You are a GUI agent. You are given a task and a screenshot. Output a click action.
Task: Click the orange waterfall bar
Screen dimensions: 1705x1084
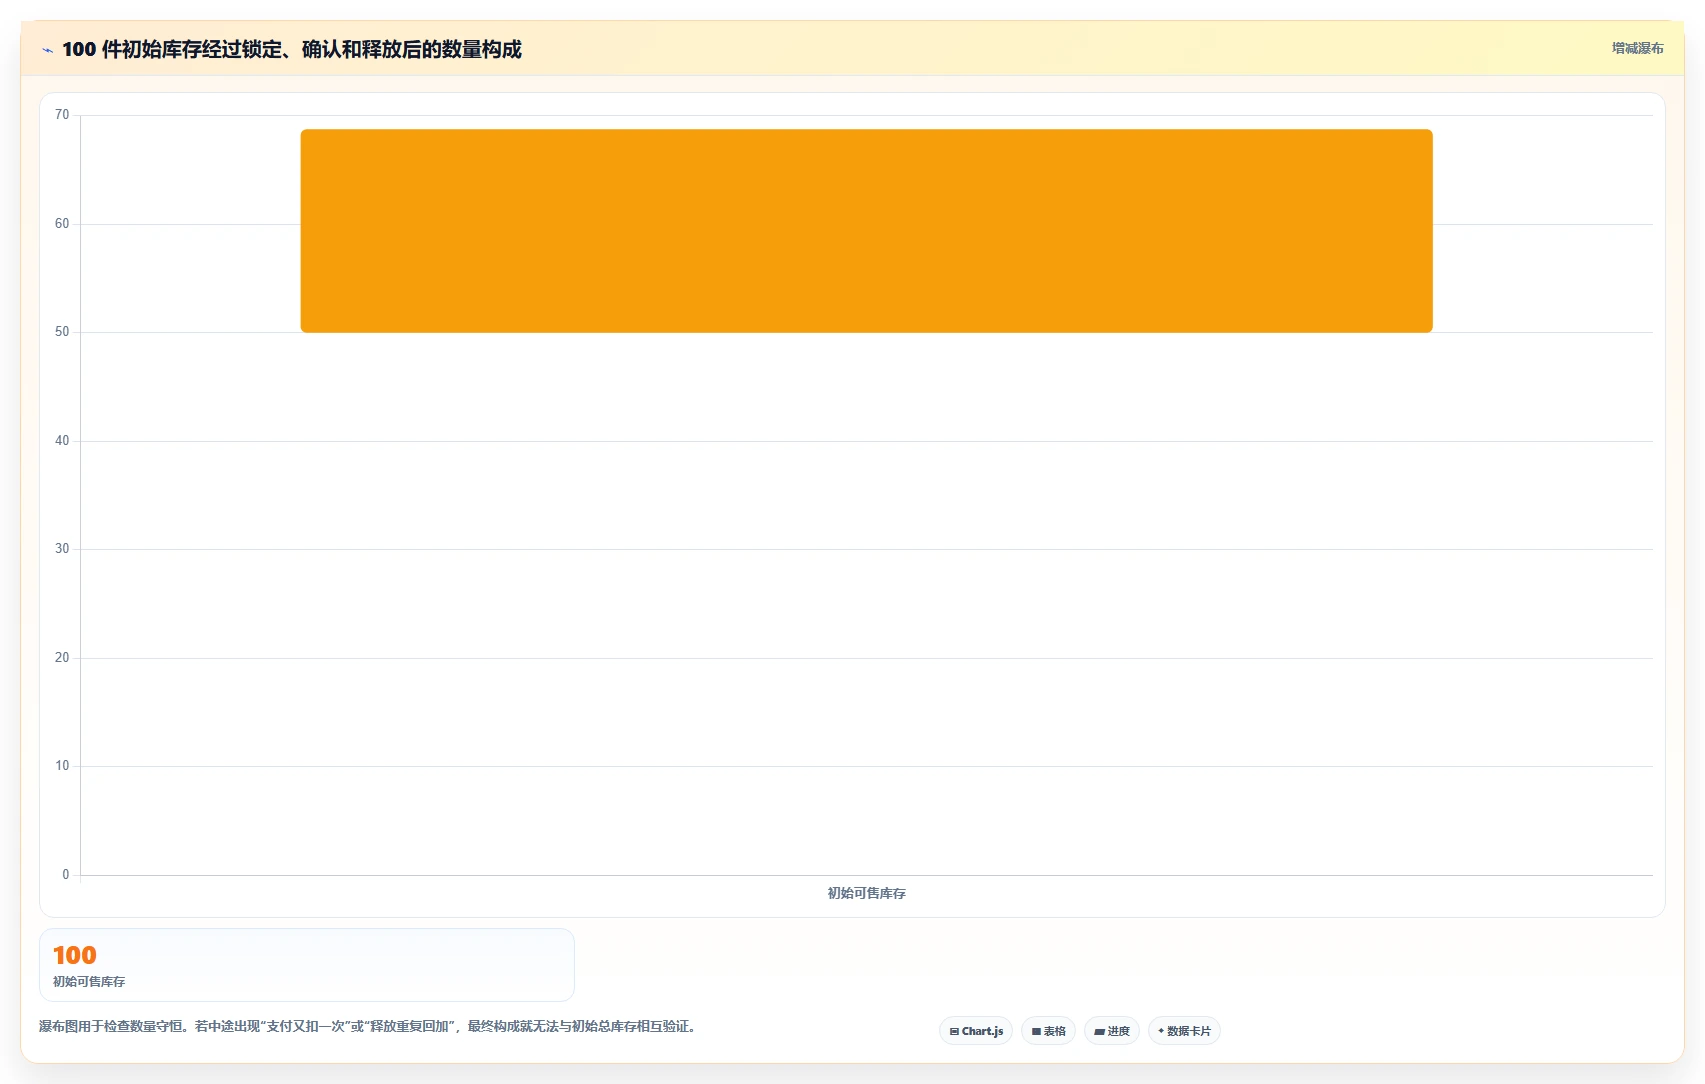click(866, 231)
